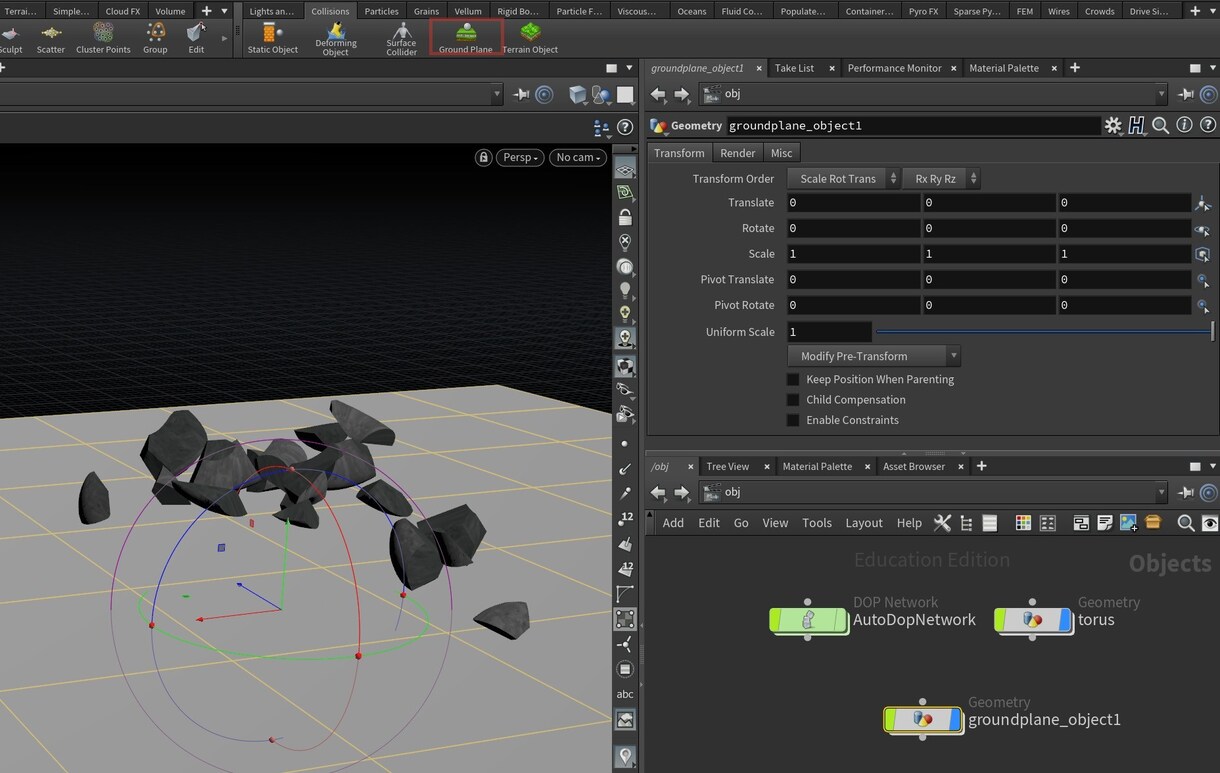1220x773 pixels.
Task: Find a node in the network
Action: [x=1186, y=523]
